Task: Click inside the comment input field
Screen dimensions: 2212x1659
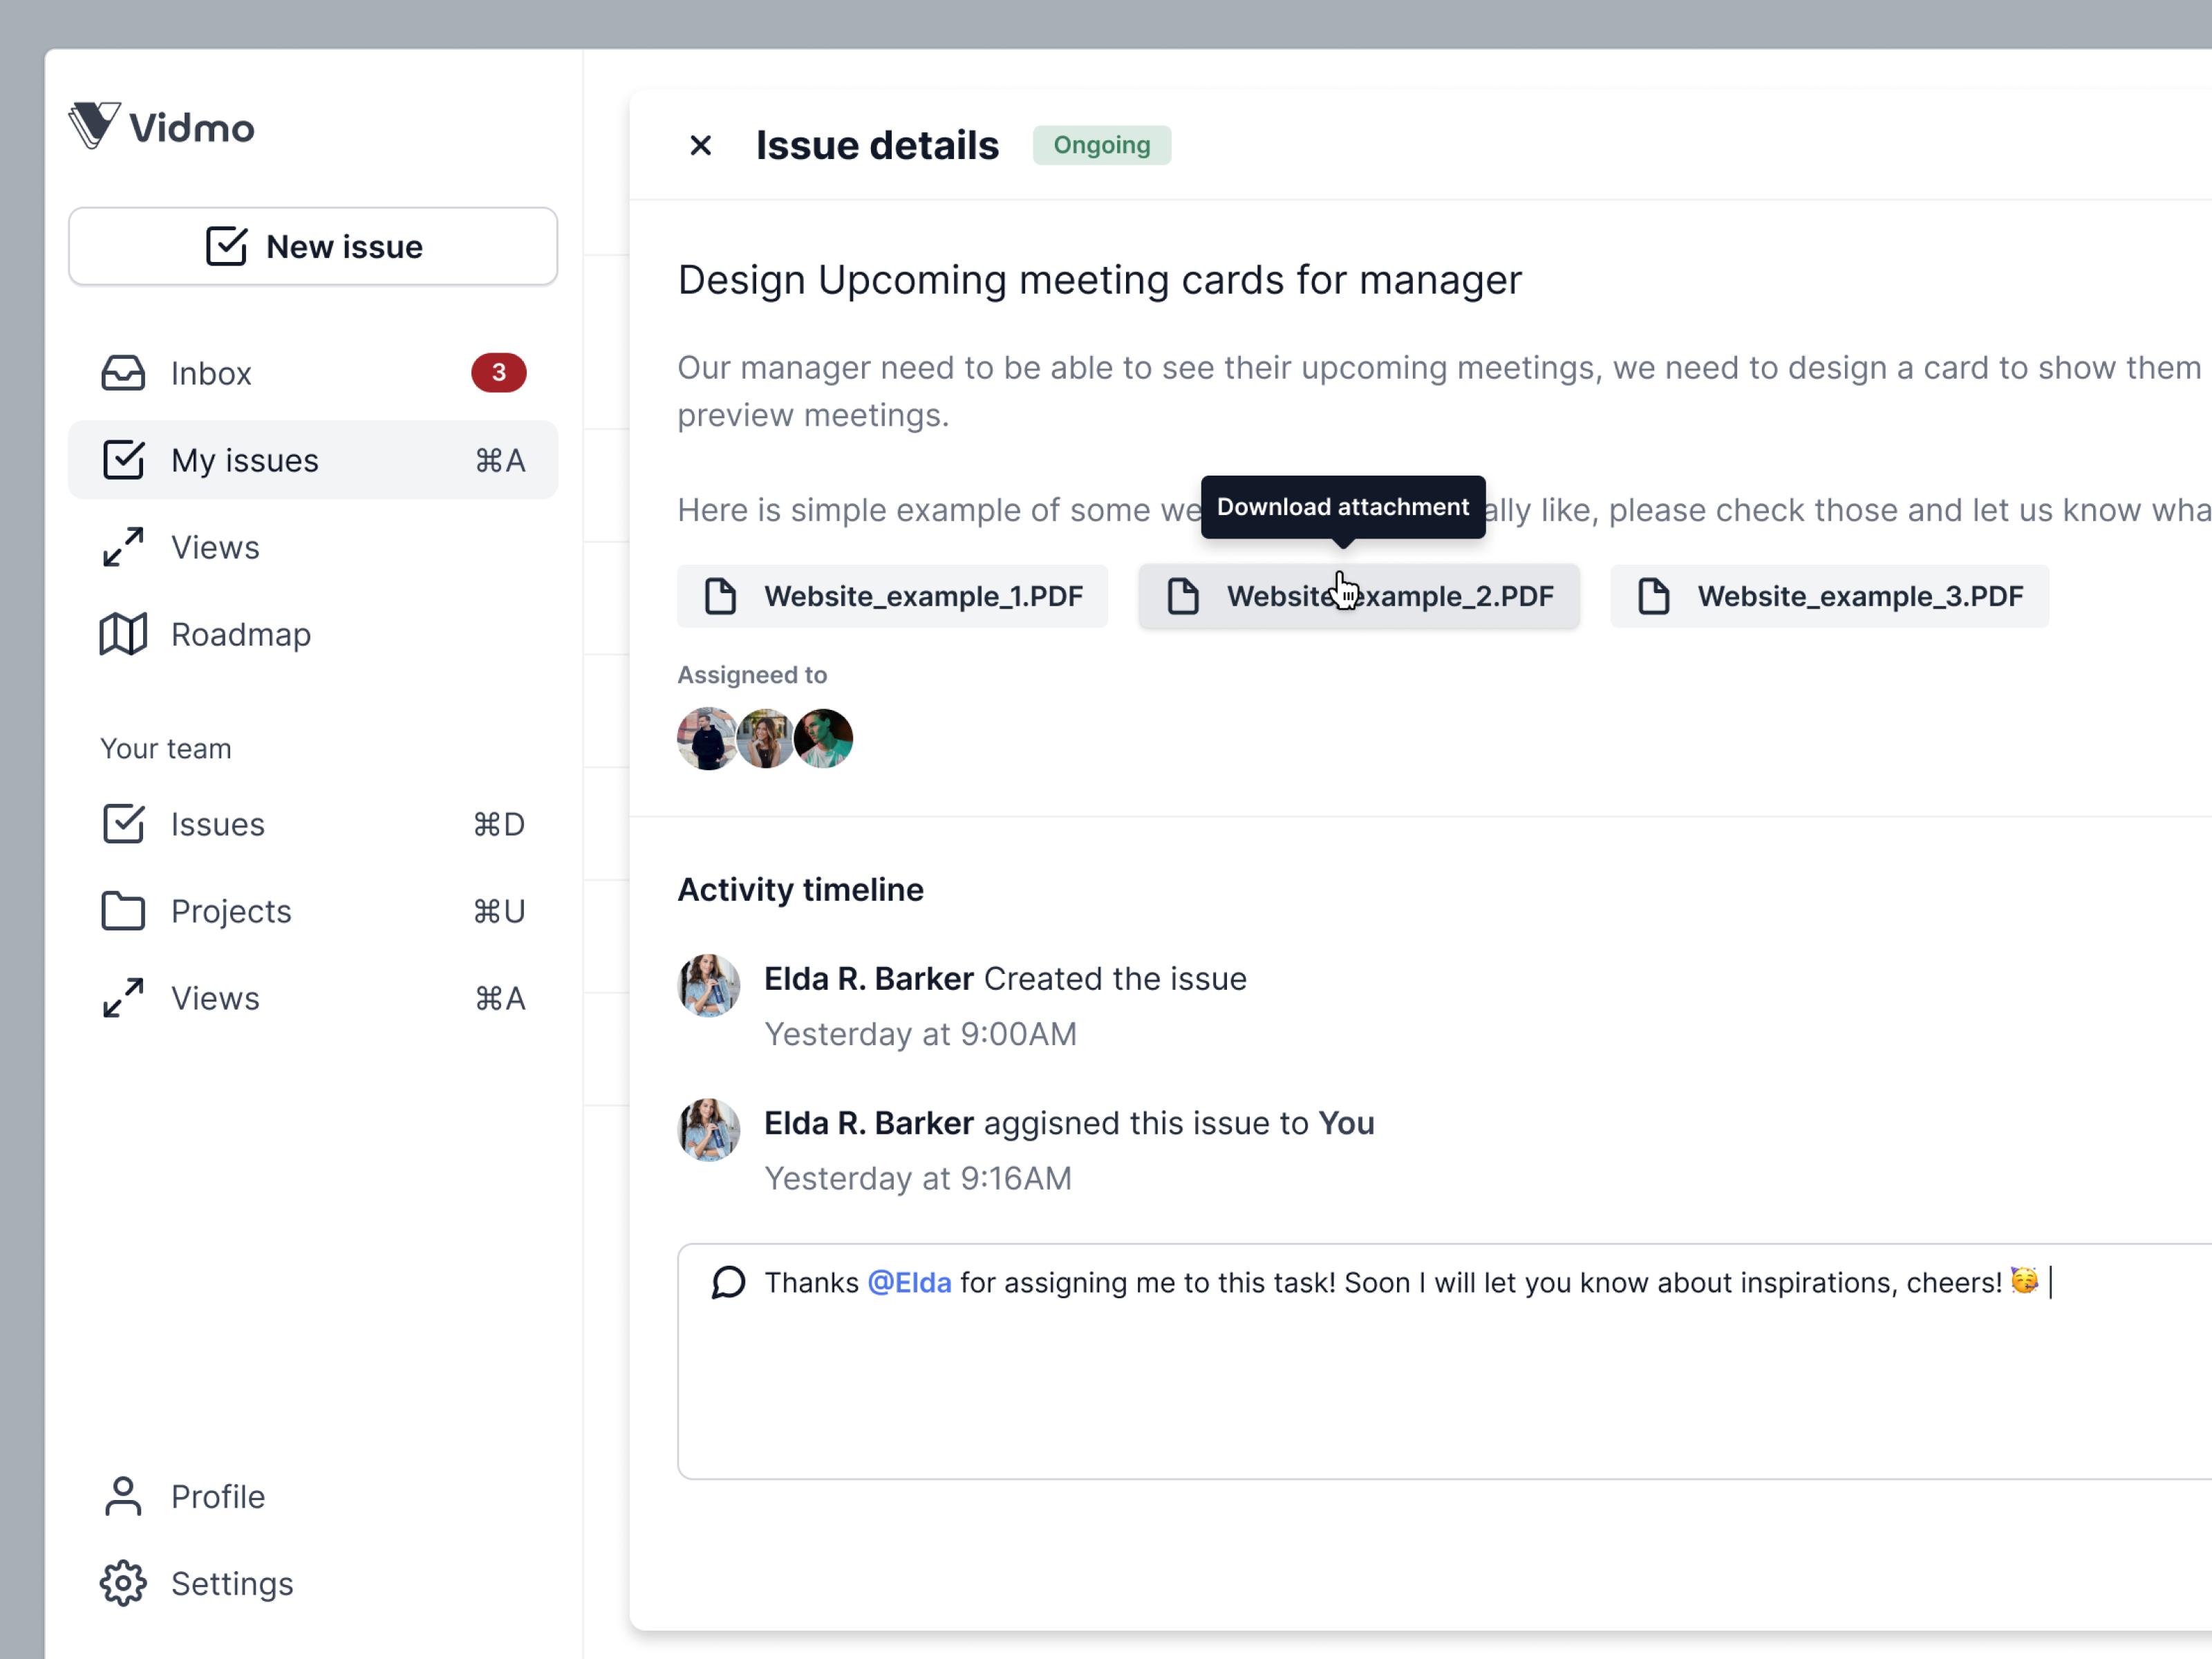Action: [1400, 1380]
